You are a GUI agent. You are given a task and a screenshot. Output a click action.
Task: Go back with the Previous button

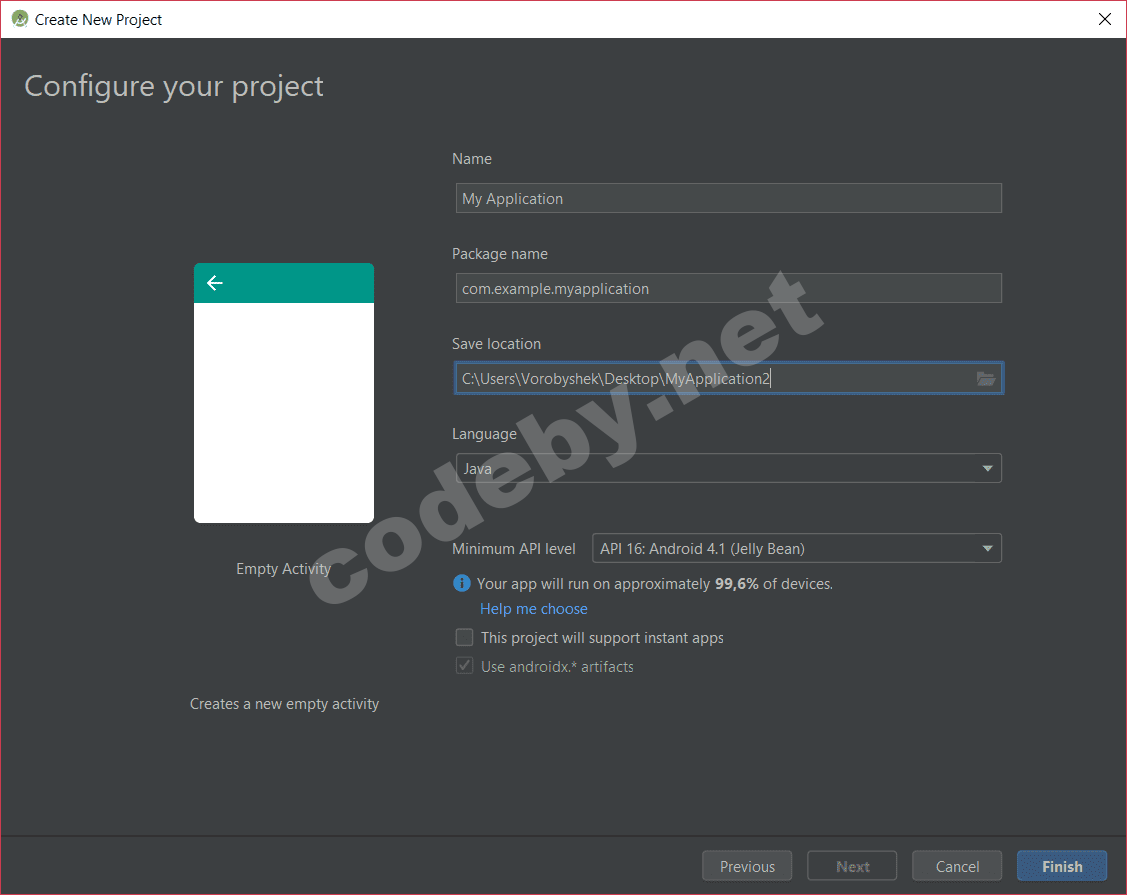[747, 867]
